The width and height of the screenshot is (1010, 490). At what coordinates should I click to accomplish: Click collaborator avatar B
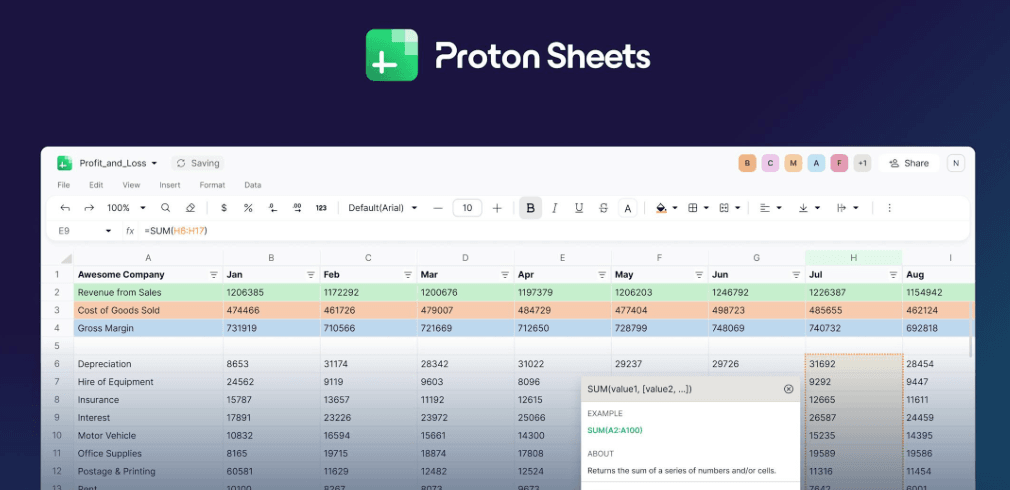pyautogui.click(x=747, y=164)
